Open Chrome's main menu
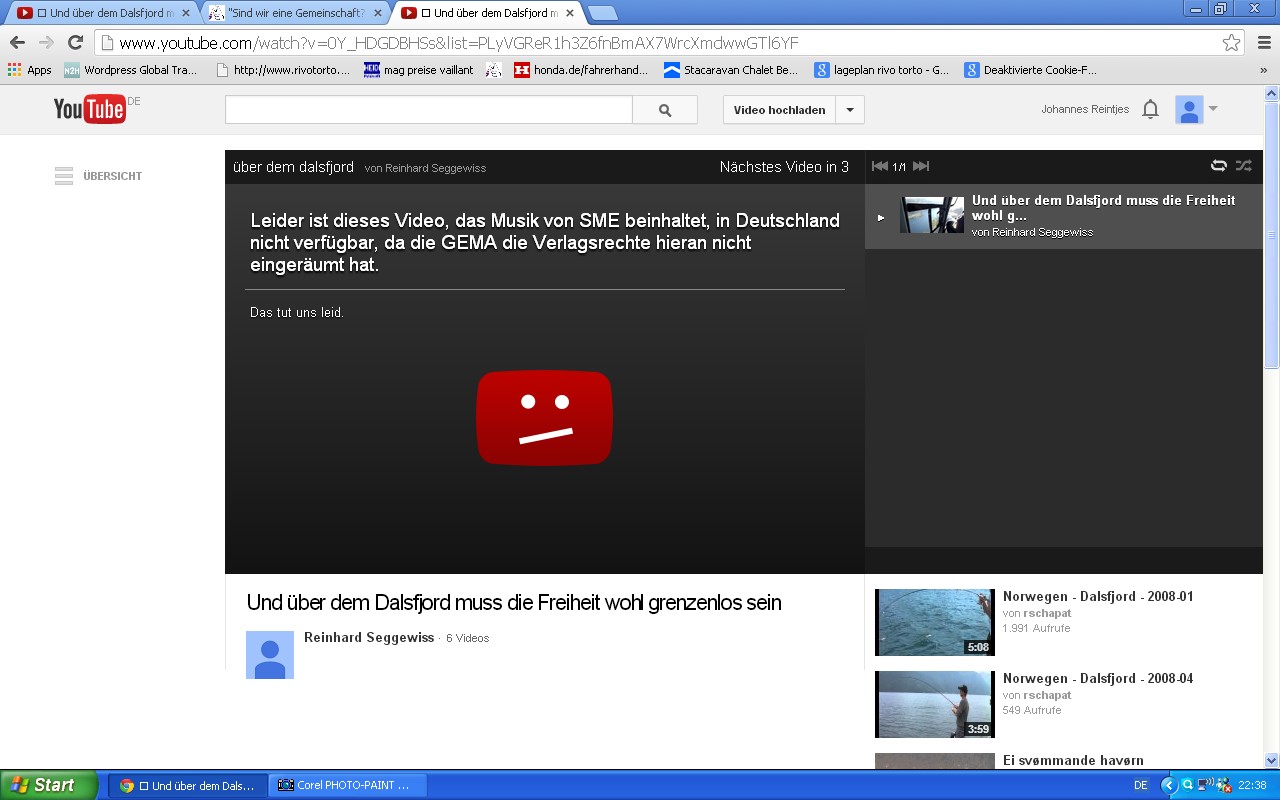1280x800 pixels. (1263, 42)
